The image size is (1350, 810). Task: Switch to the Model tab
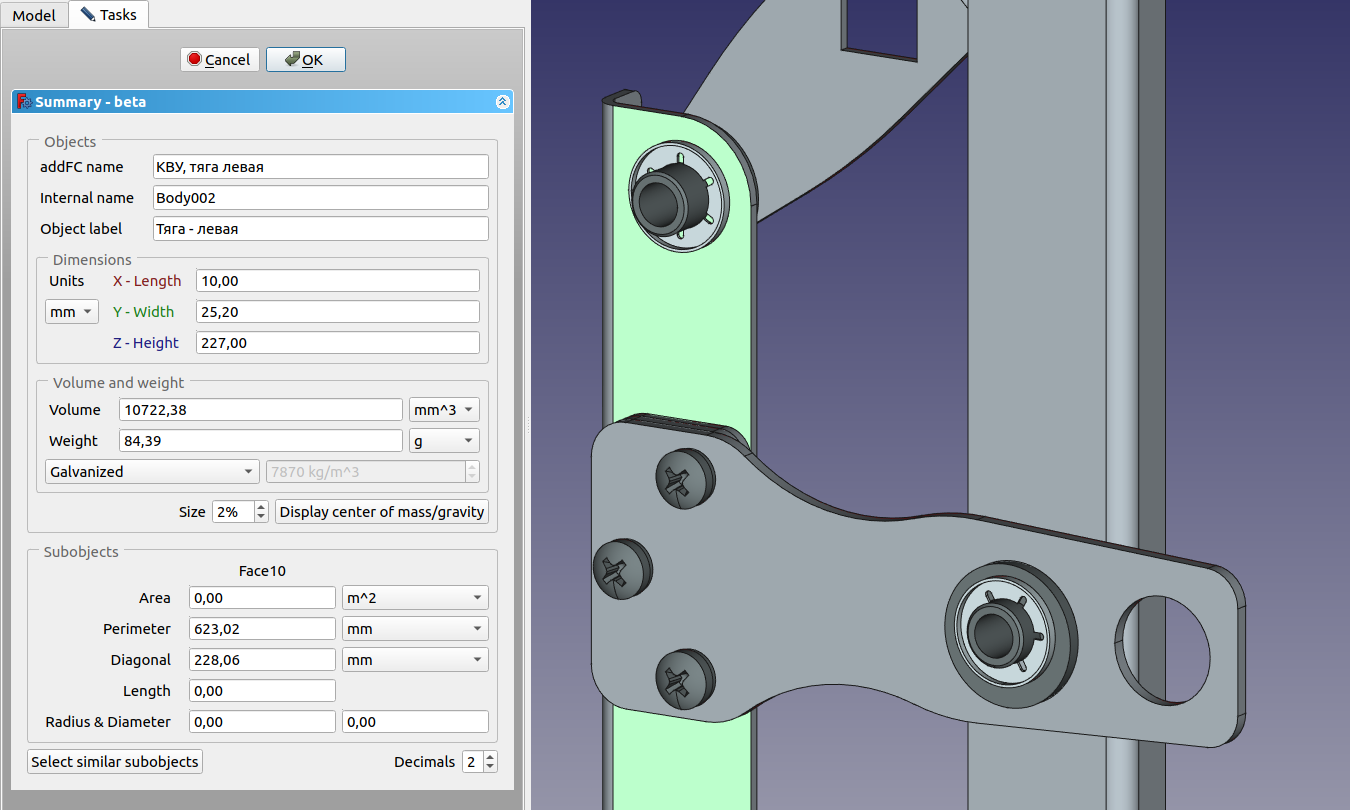click(34, 15)
